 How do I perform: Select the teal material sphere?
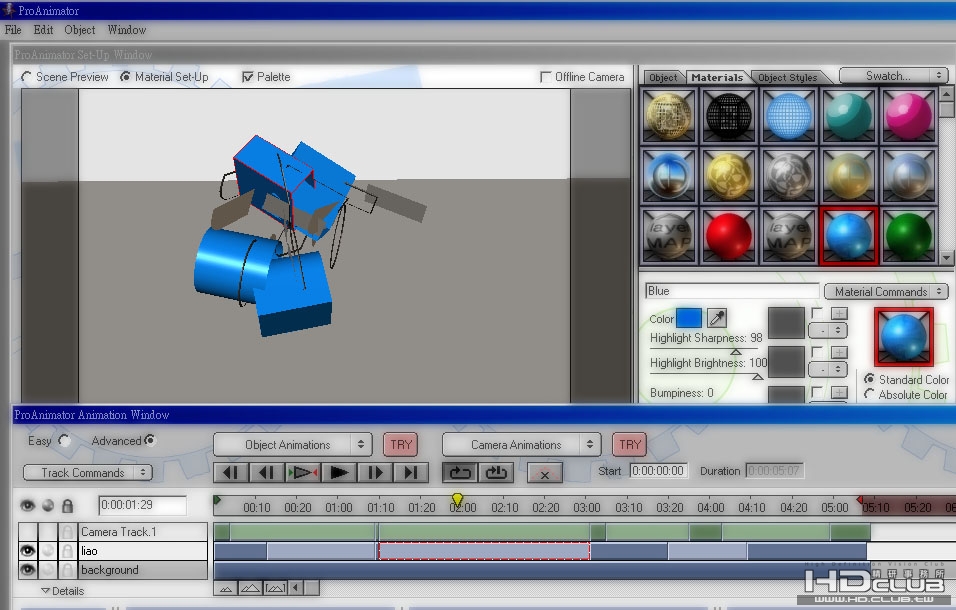[x=848, y=116]
